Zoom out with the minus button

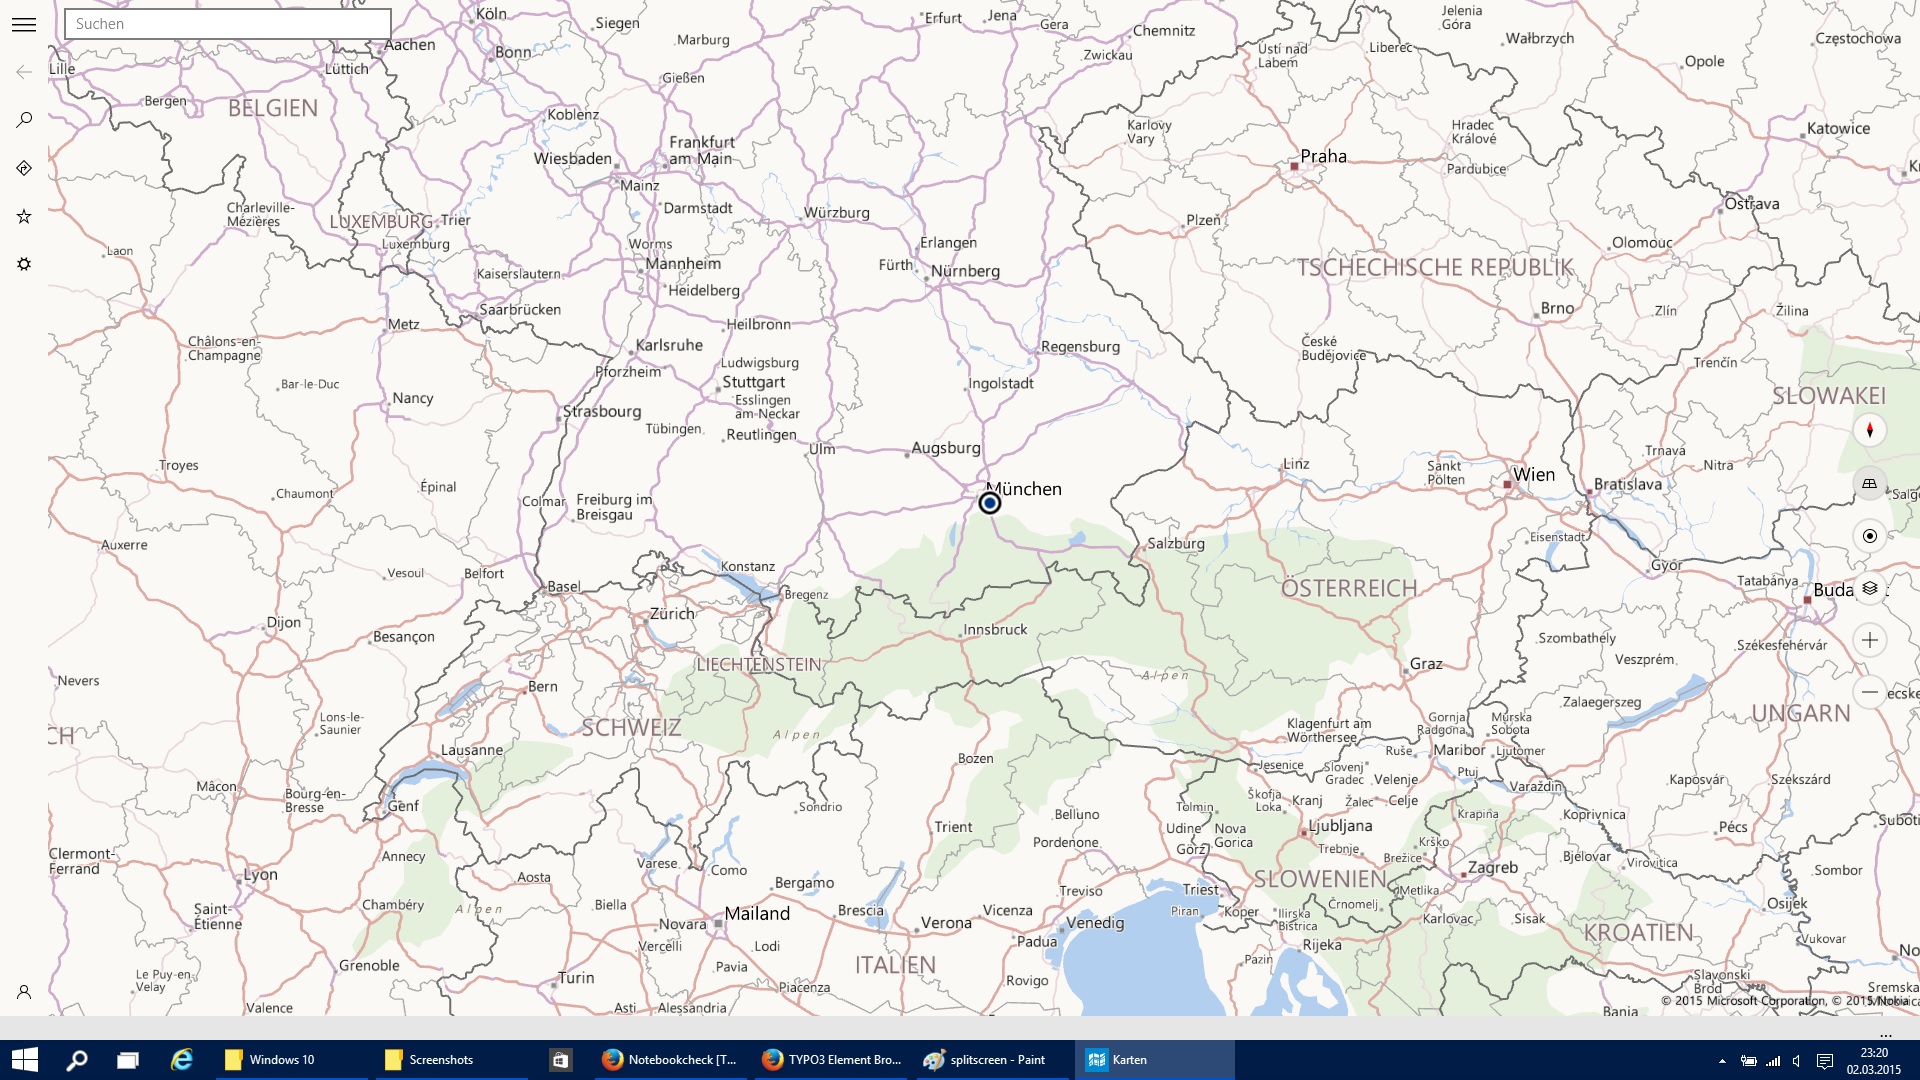tap(1869, 692)
